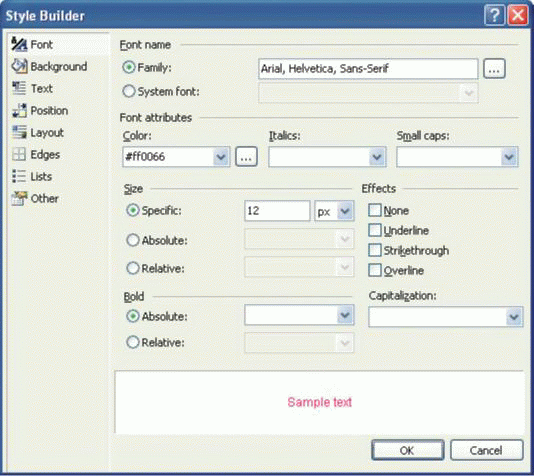Click the Font category icon in sidebar

[19, 44]
